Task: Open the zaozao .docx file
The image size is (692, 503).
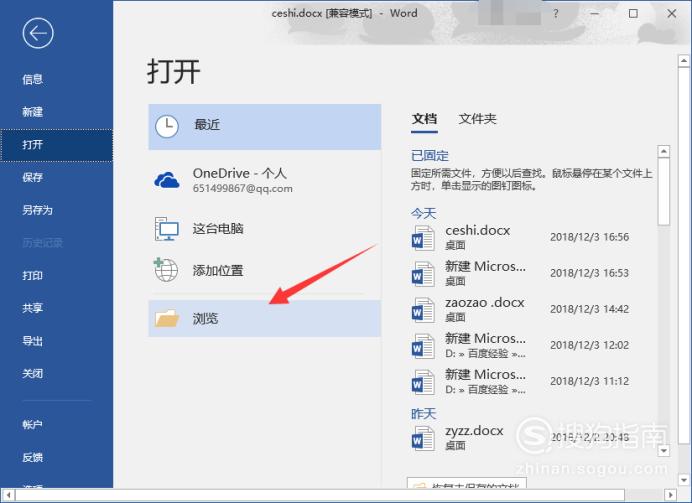Action: click(x=530, y=310)
